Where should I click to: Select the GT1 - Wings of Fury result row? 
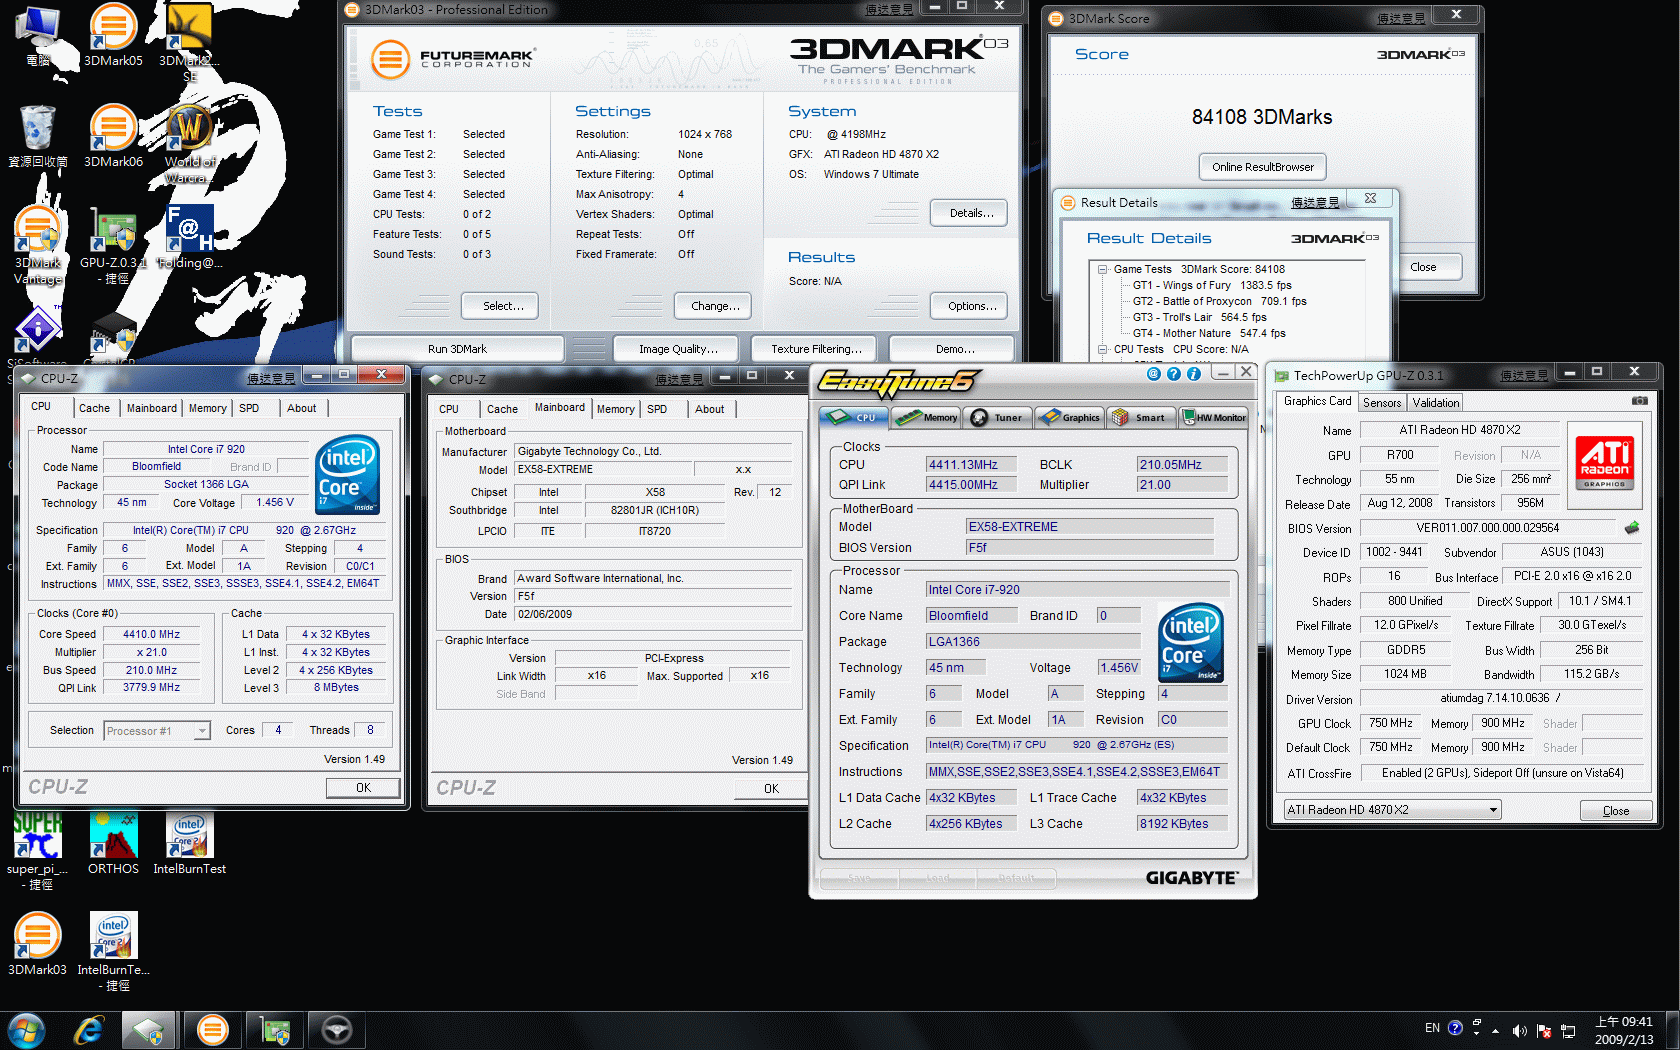[1211, 285]
